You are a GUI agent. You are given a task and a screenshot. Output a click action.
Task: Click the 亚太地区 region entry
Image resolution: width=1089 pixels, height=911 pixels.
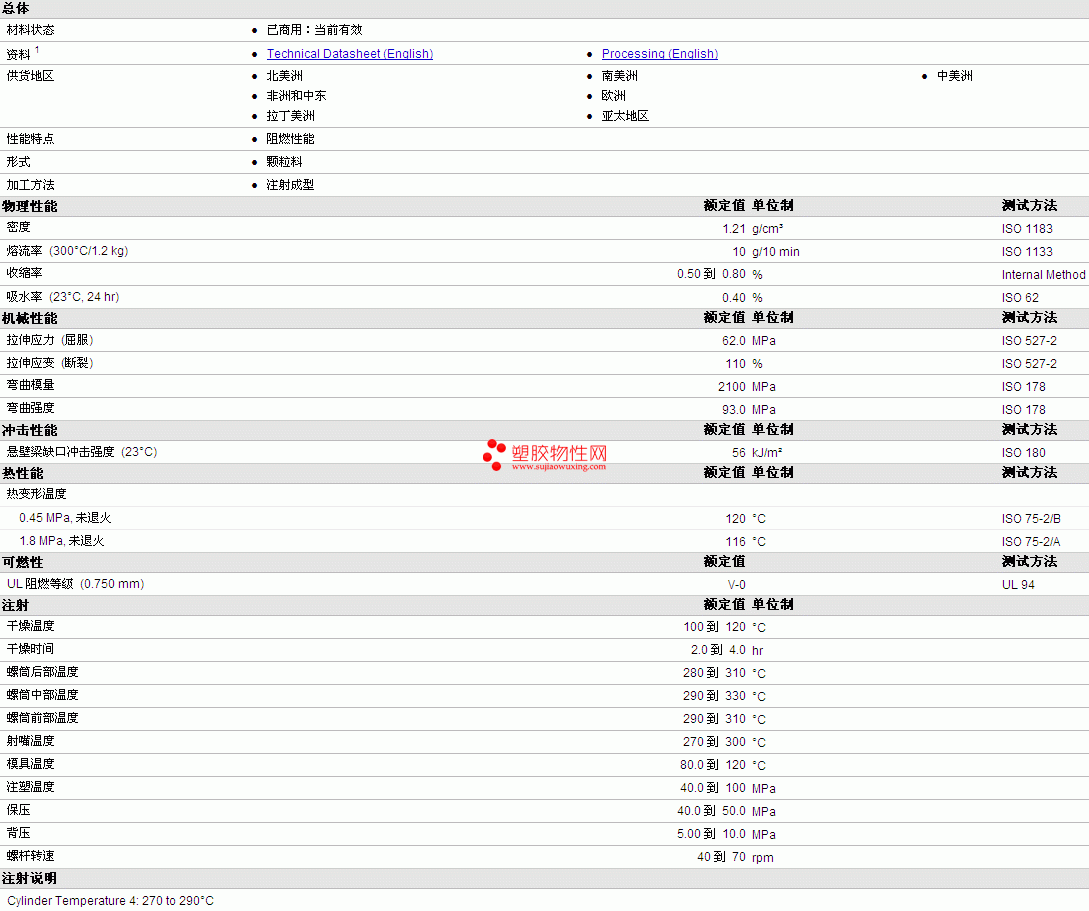coord(625,117)
